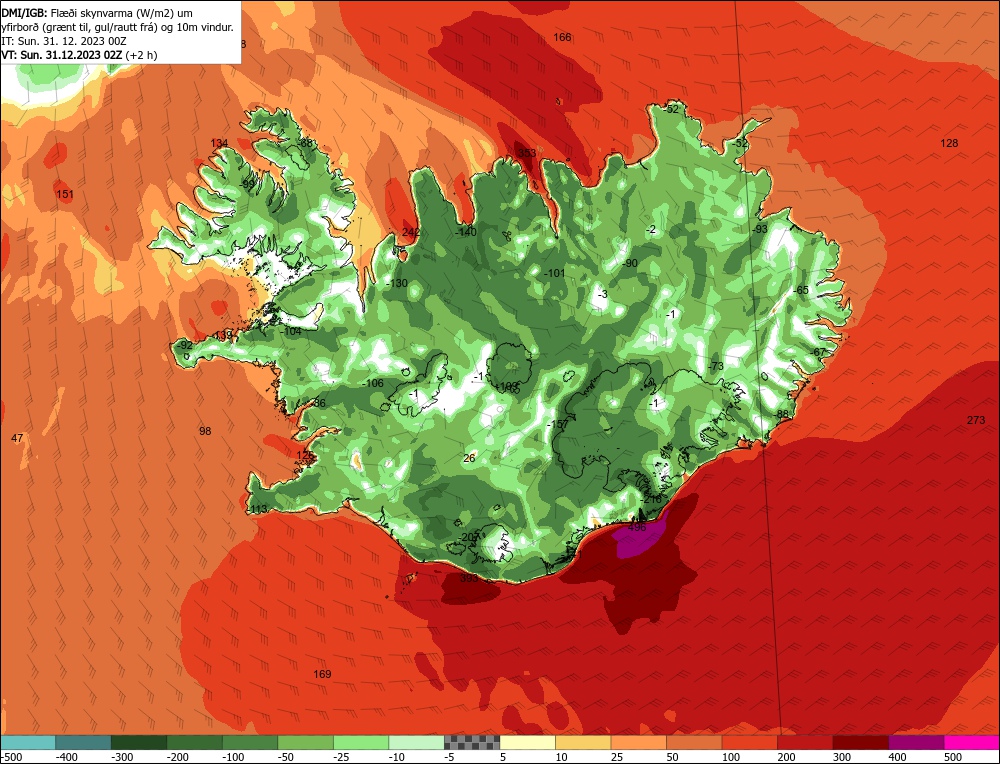Click the 134 value near the Westfjords
The image size is (1000, 764).
(219, 143)
